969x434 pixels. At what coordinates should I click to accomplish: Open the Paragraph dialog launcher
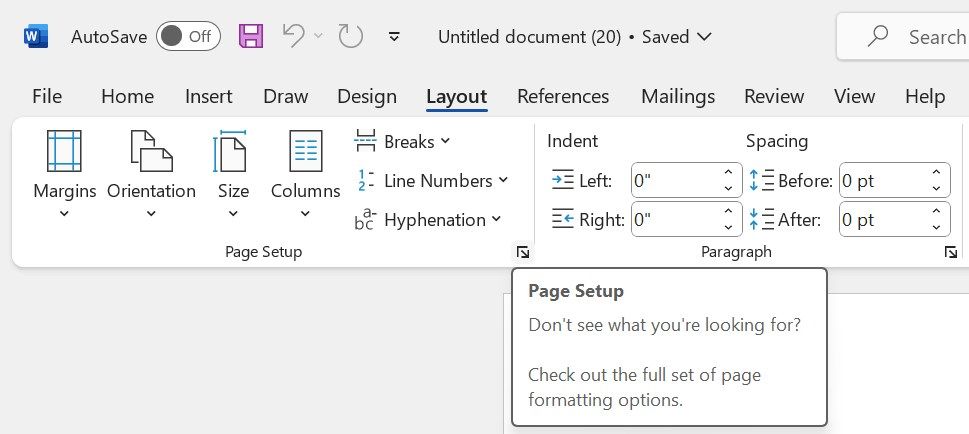(x=950, y=253)
